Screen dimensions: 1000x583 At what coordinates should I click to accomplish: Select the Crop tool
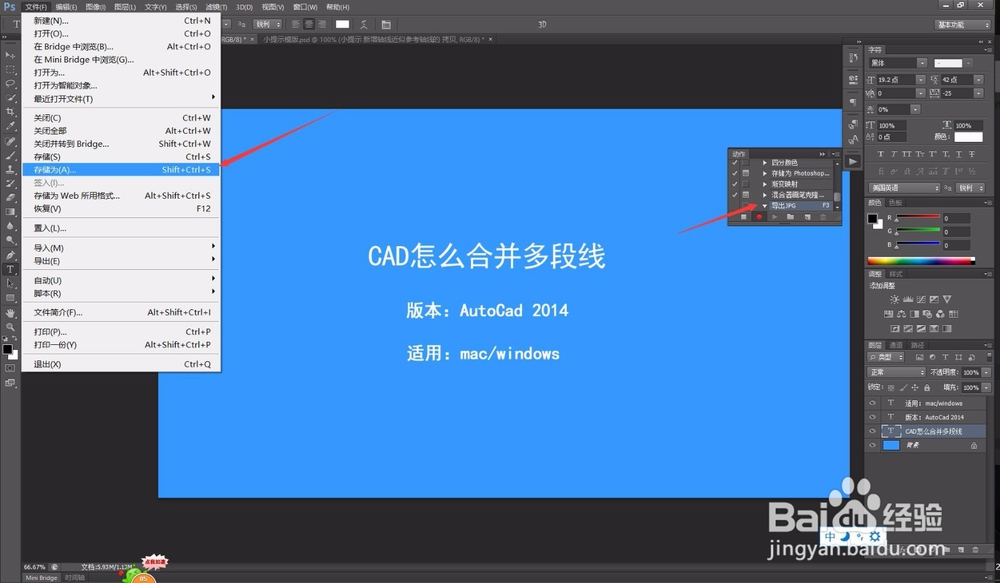(x=10, y=112)
